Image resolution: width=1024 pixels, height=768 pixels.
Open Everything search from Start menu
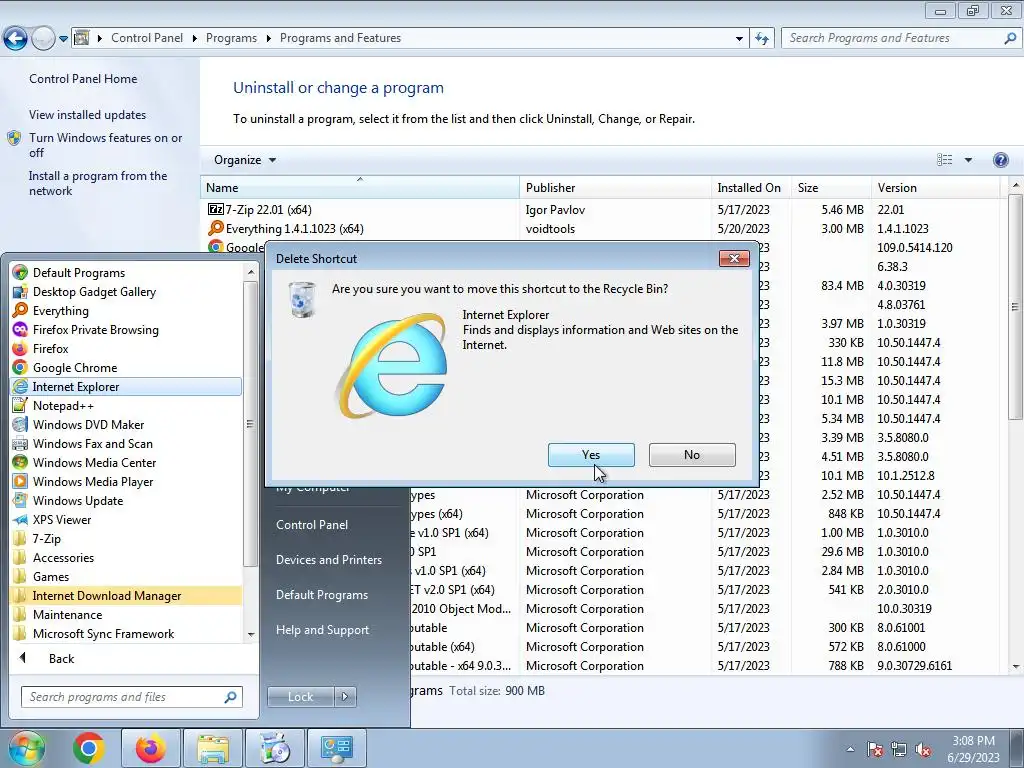coord(61,310)
